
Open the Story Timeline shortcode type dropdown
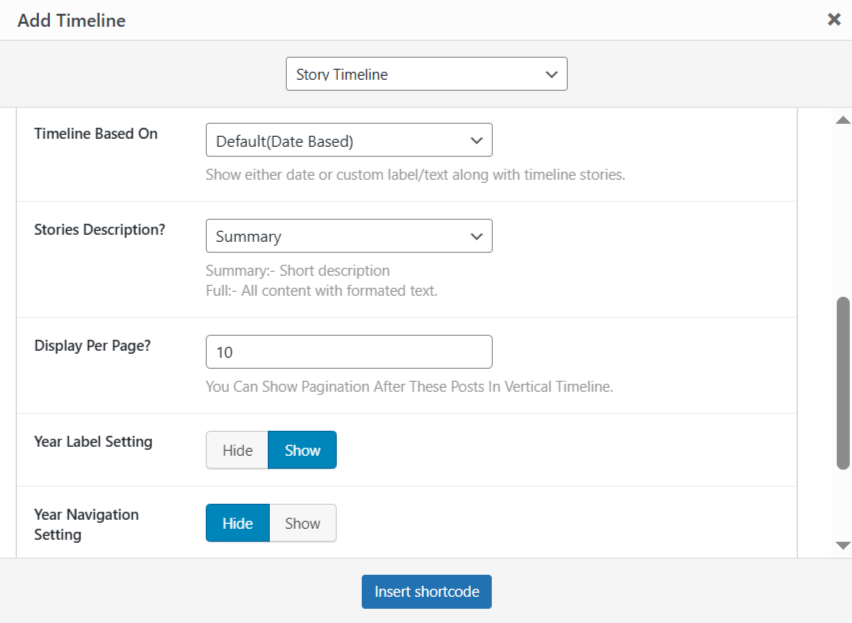(426, 73)
